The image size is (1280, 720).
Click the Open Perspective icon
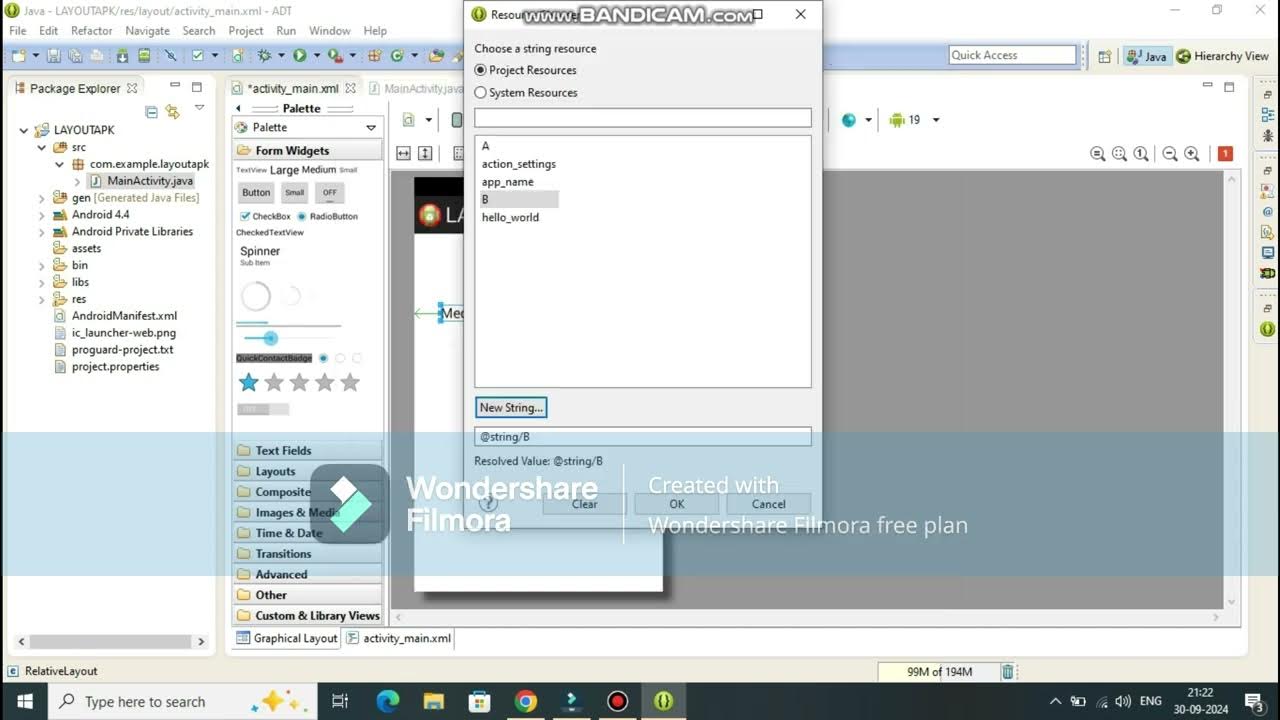tap(1104, 56)
